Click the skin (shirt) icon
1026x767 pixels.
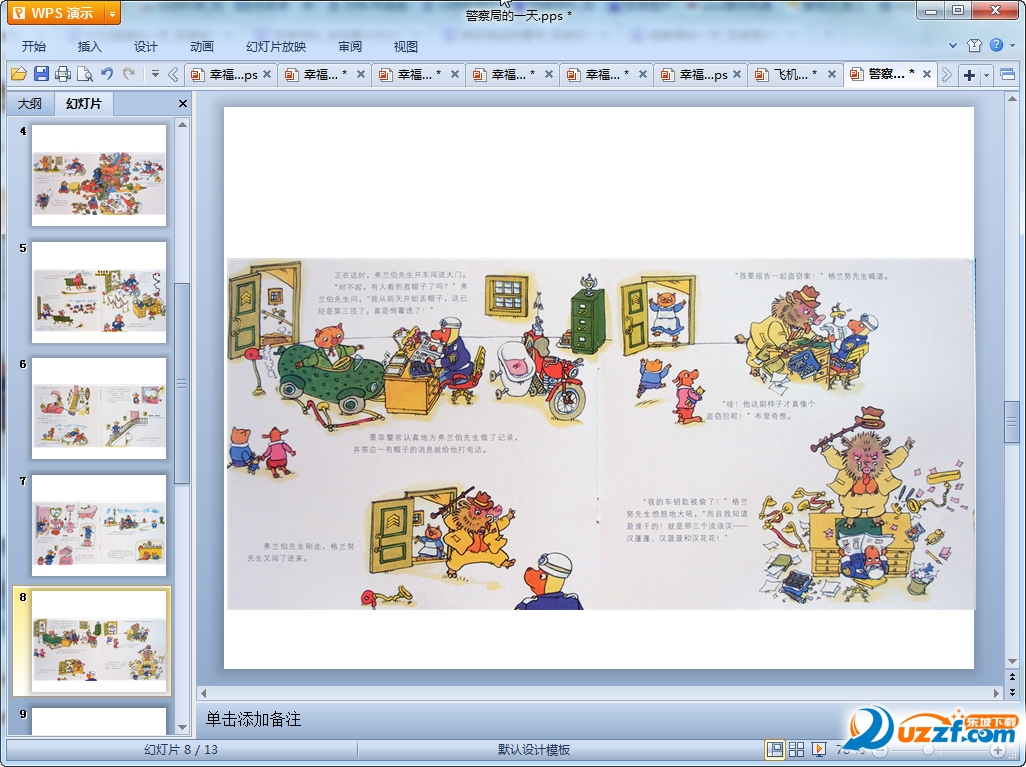pyautogui.click(x=974, y=45)
